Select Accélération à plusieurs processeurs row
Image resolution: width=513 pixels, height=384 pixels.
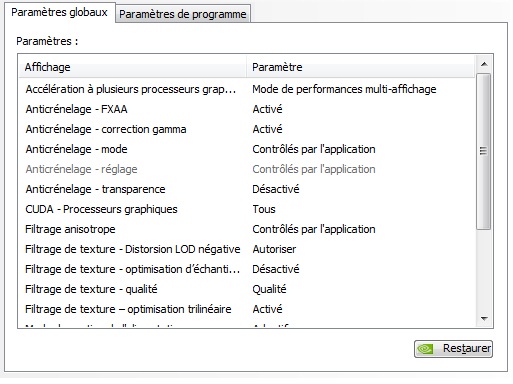coord(247,89)
